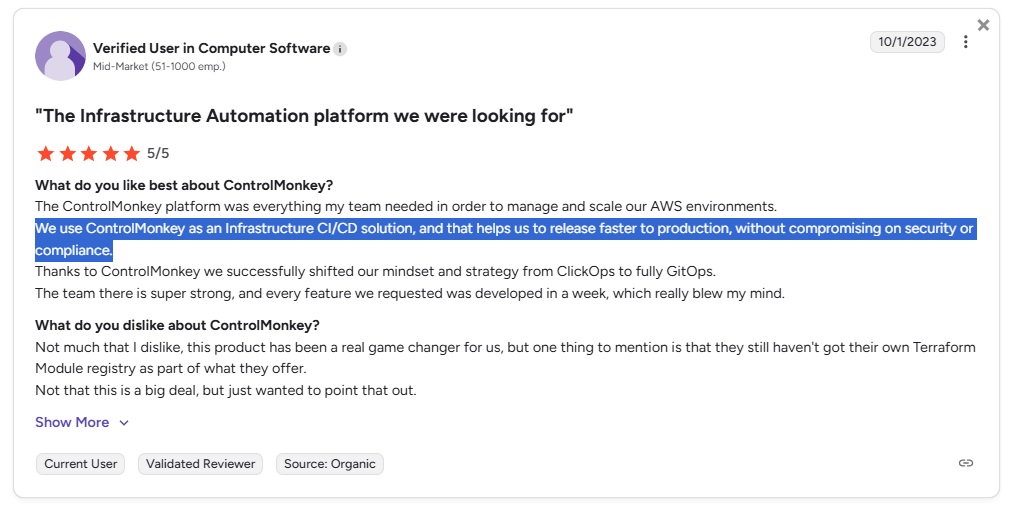The height and width of the screenshot is (510, 1011).
Task: Click the second rating star
Action: tap(67, 153)
